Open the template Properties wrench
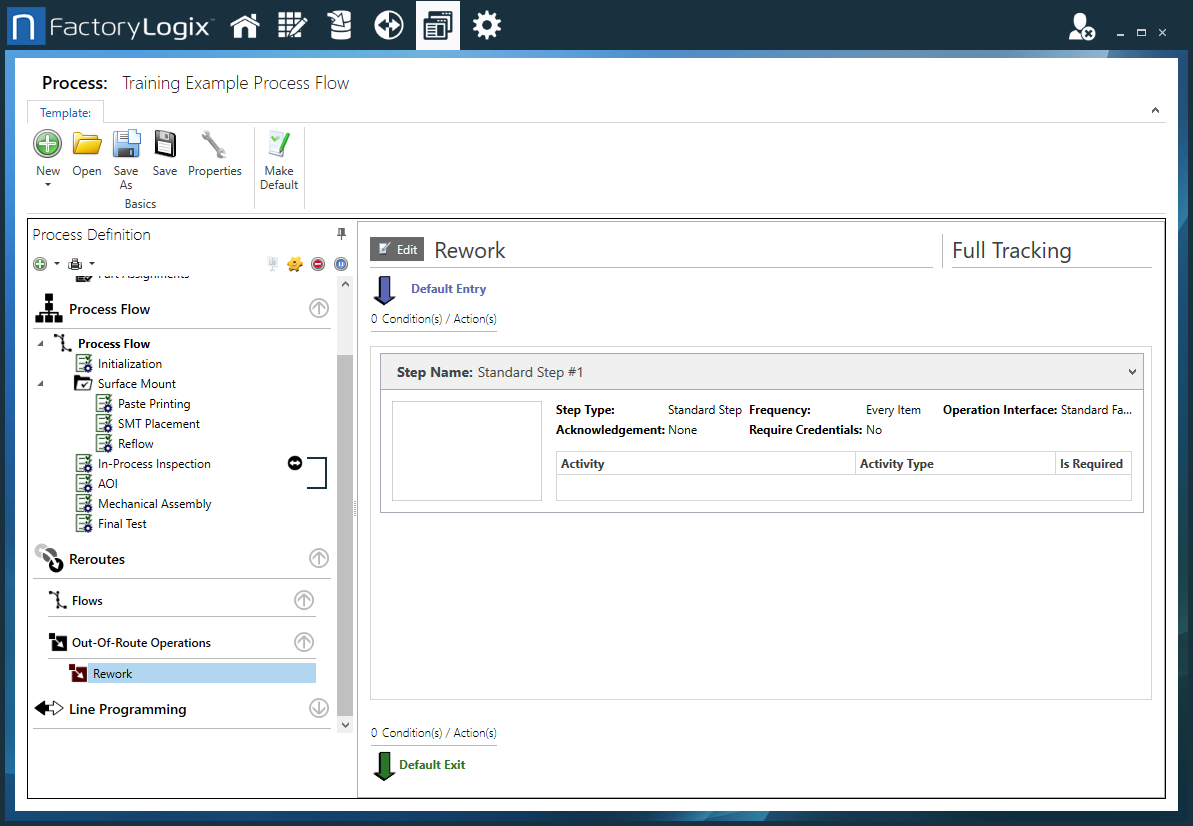The width and height of the screenshot is (1193, 826). (214, 146)
